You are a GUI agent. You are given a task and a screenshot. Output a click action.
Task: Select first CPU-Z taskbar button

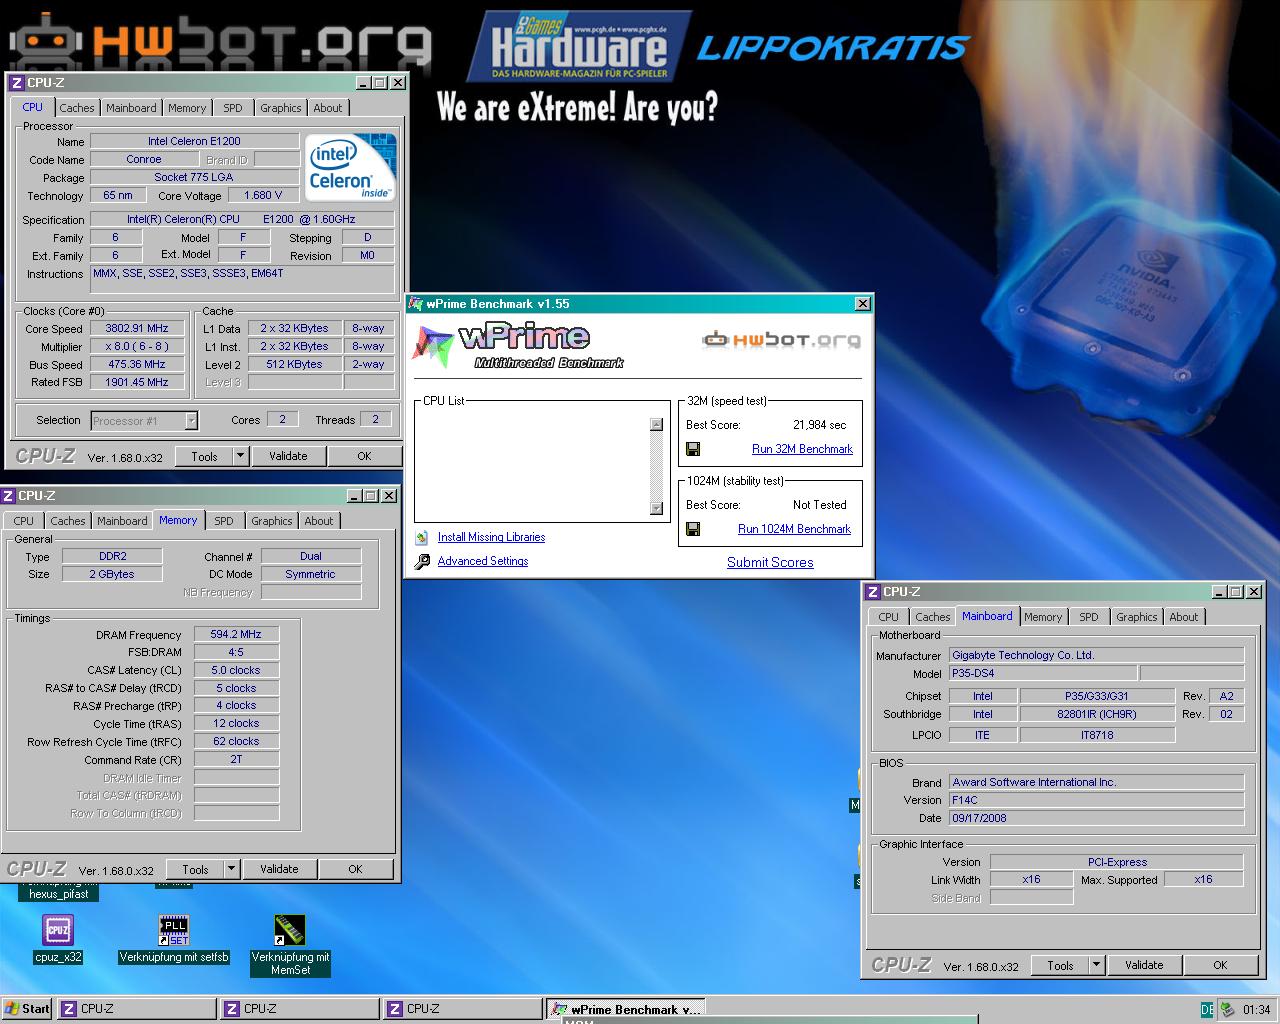(x=137, y=1009)
